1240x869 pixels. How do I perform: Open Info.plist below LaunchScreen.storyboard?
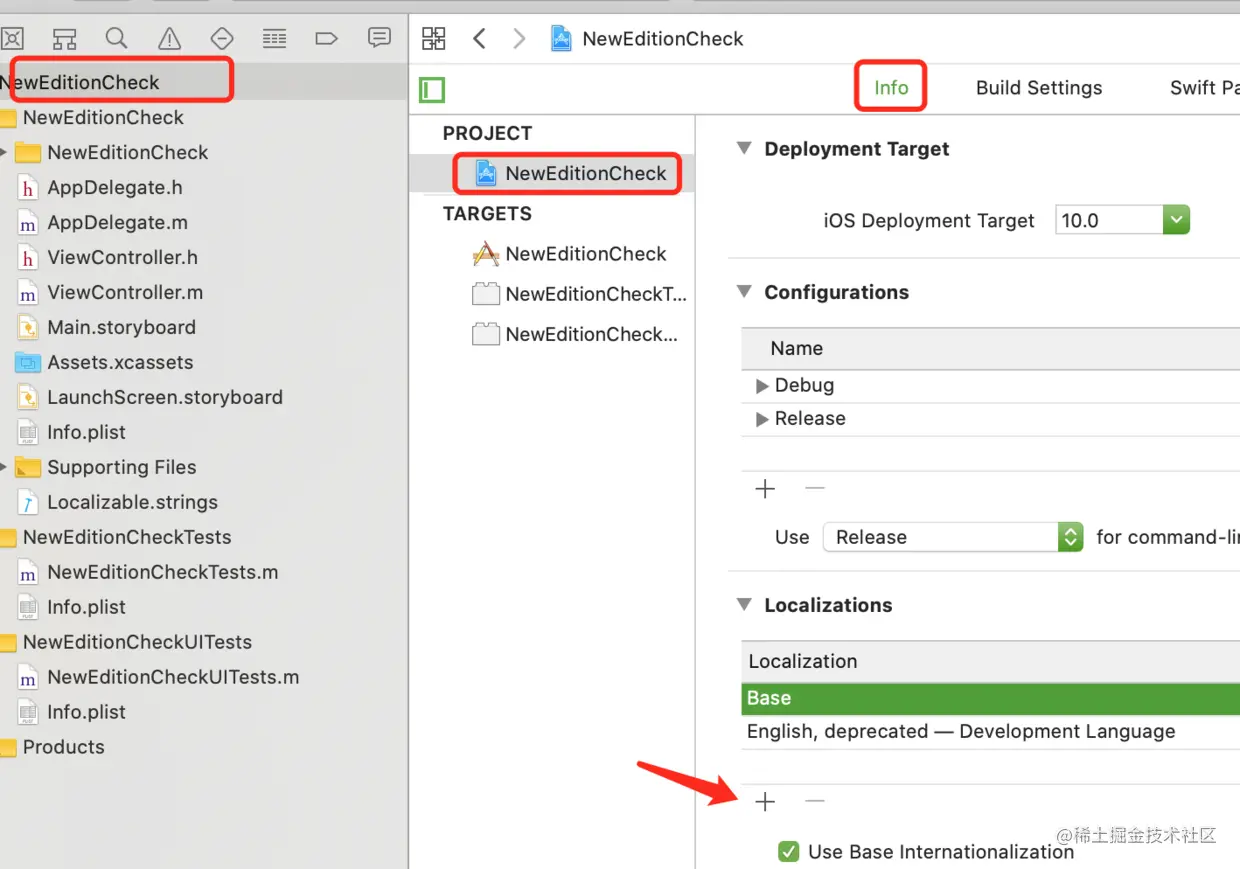click(x=86, y=432)
